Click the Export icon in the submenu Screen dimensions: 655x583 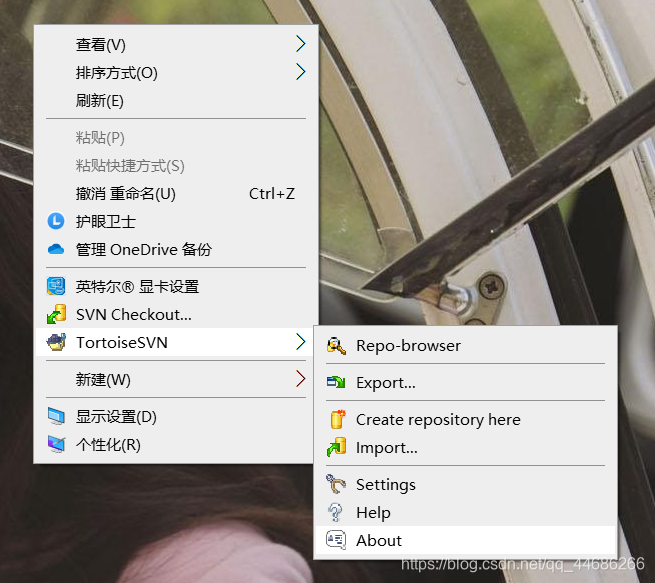(x=336, y=382)
